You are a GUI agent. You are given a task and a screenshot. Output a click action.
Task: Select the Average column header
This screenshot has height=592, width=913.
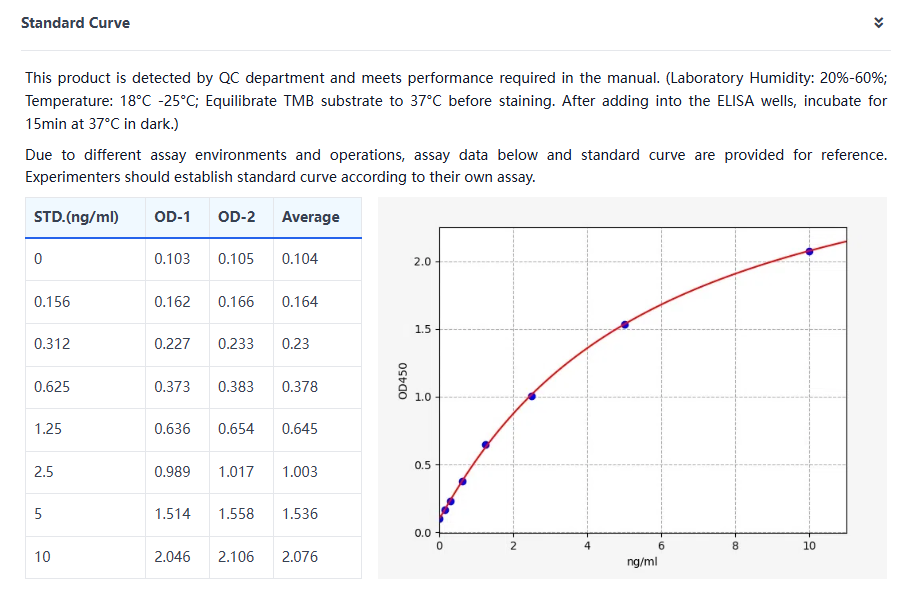[310, 217]
